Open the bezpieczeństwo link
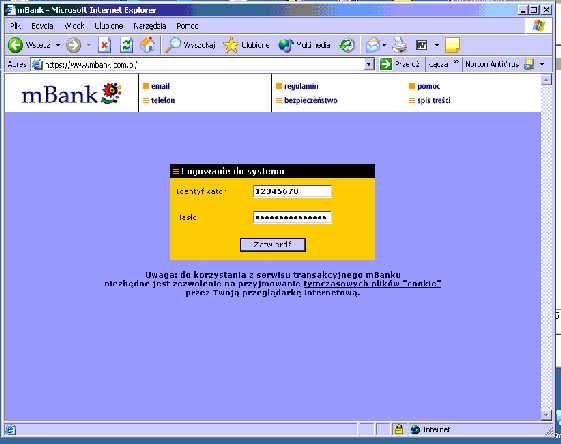 [311, 101]
